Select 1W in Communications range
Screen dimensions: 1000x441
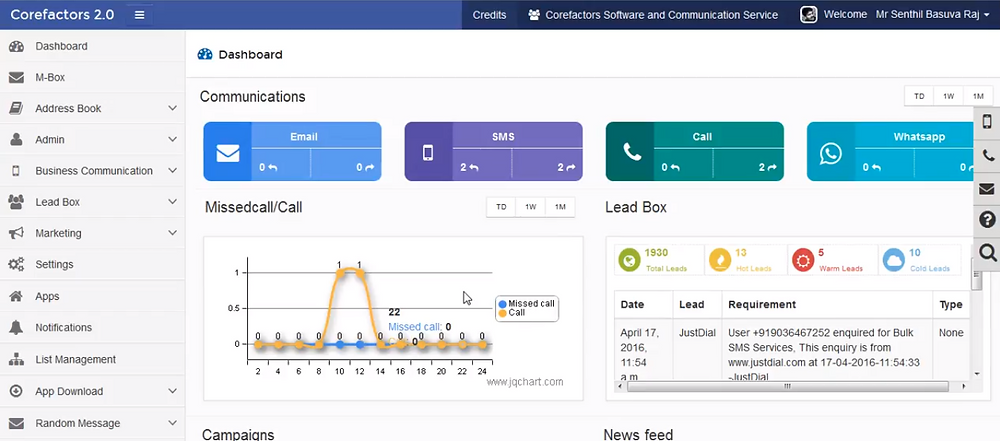948,96
